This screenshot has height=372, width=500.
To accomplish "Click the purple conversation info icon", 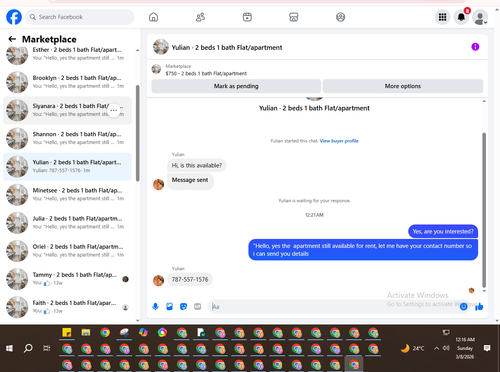I will pyautogui.click(x=475, y=47).
